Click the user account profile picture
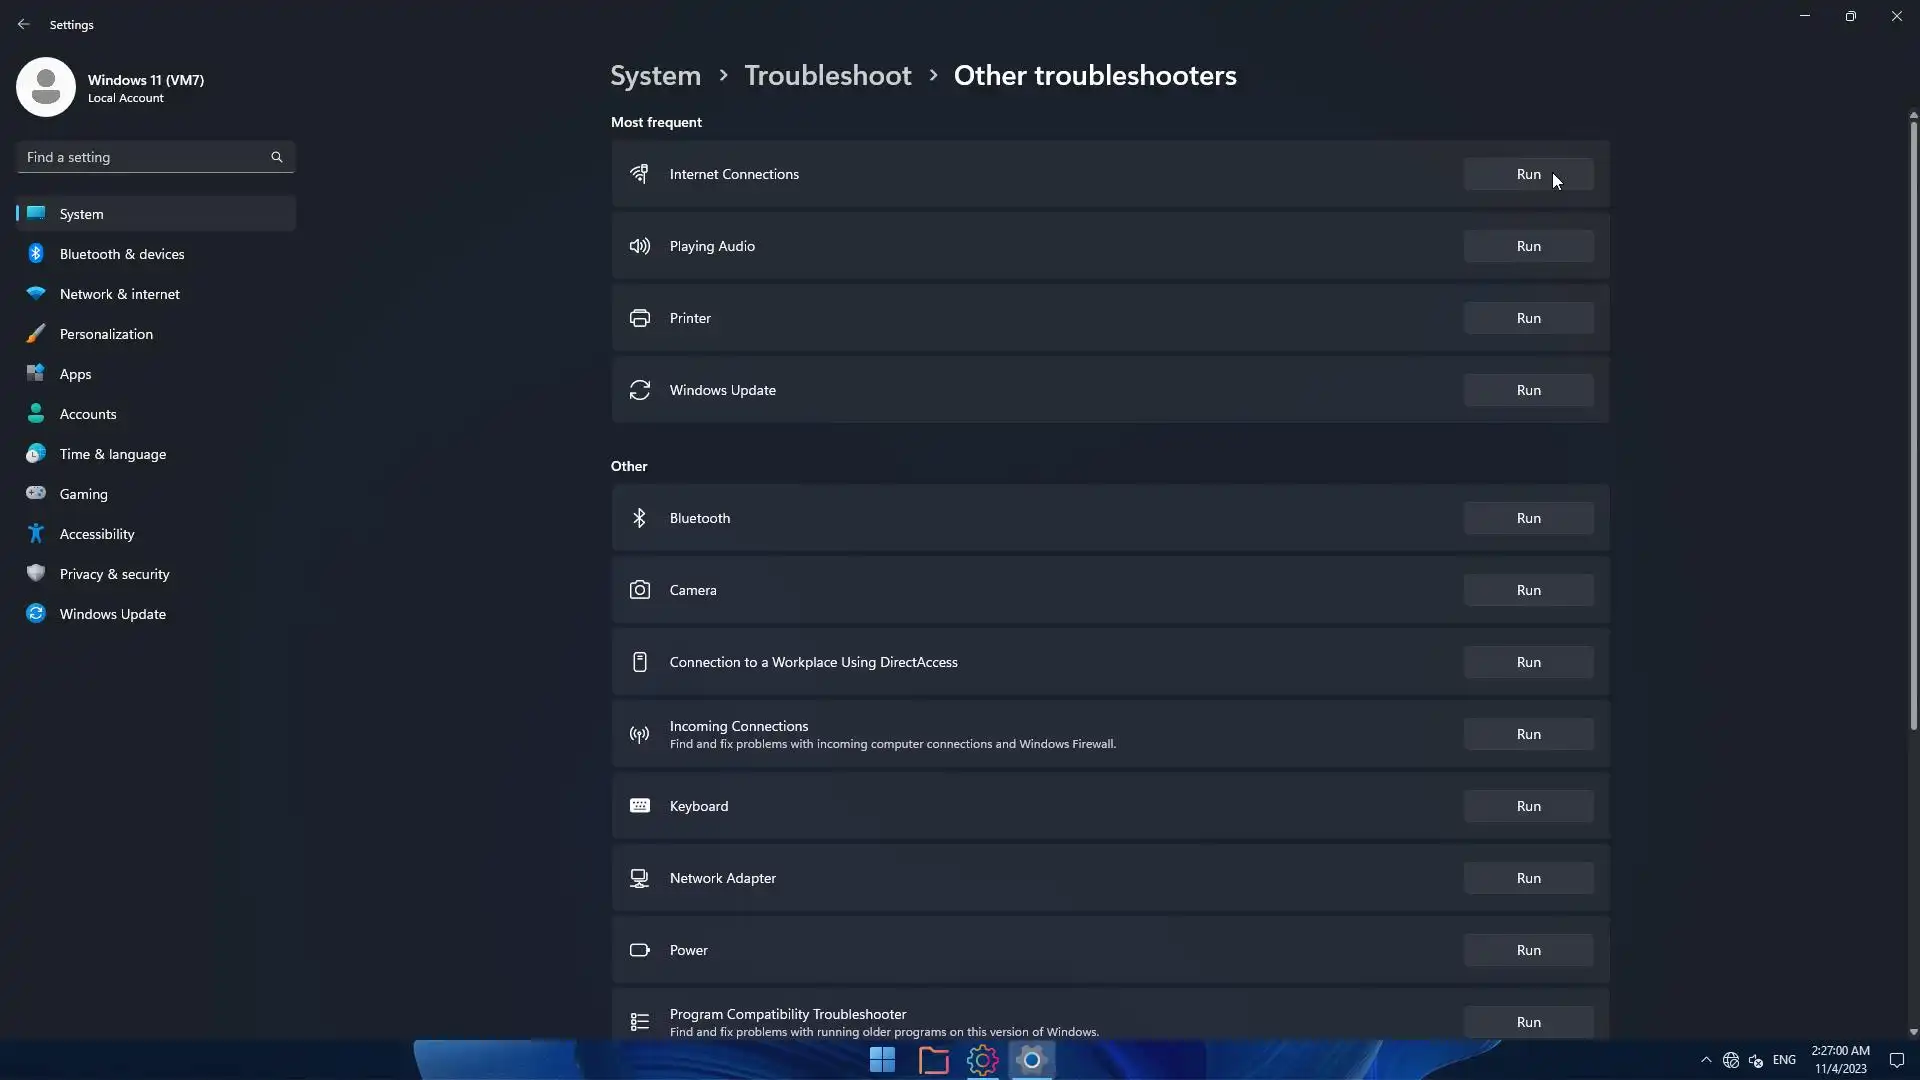Image resolution: width=1920 pixels, height=1080 pixels. (x=46, y=87)
